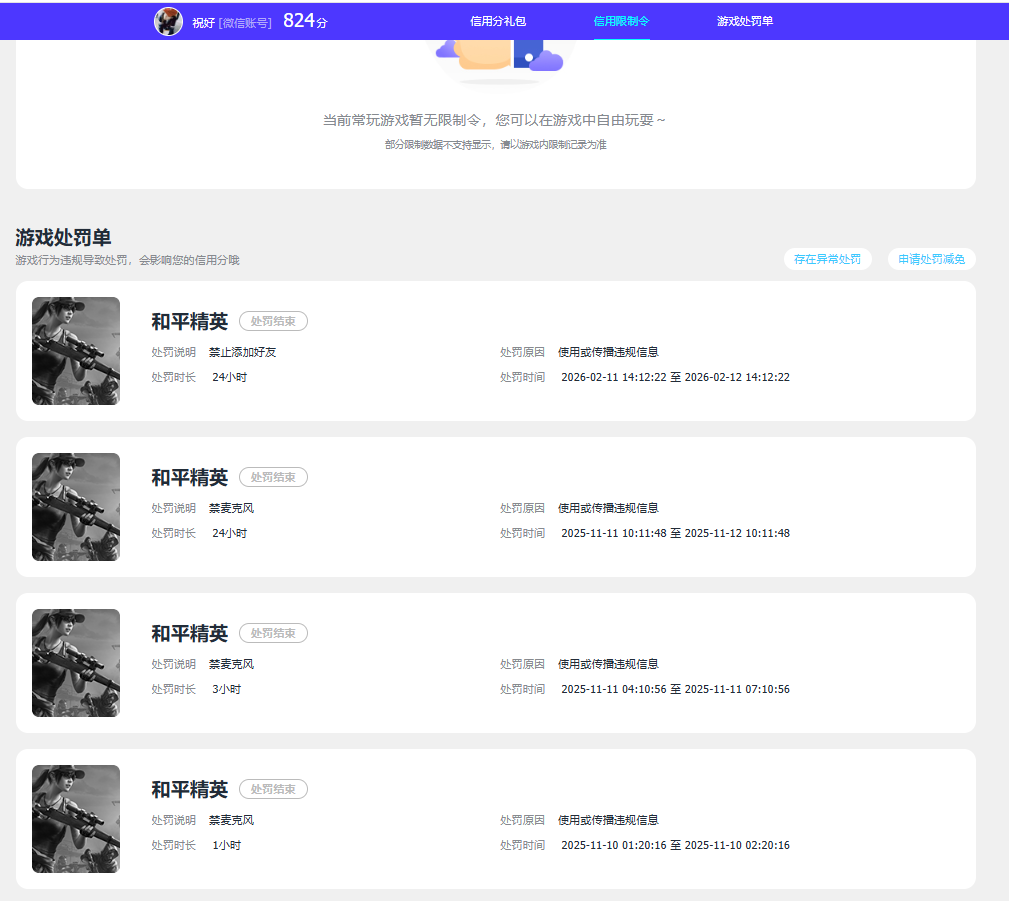Click the 游戏行为违规导致处罚 subtitle
Screen dimensions: 1009x901
point(127,260)
